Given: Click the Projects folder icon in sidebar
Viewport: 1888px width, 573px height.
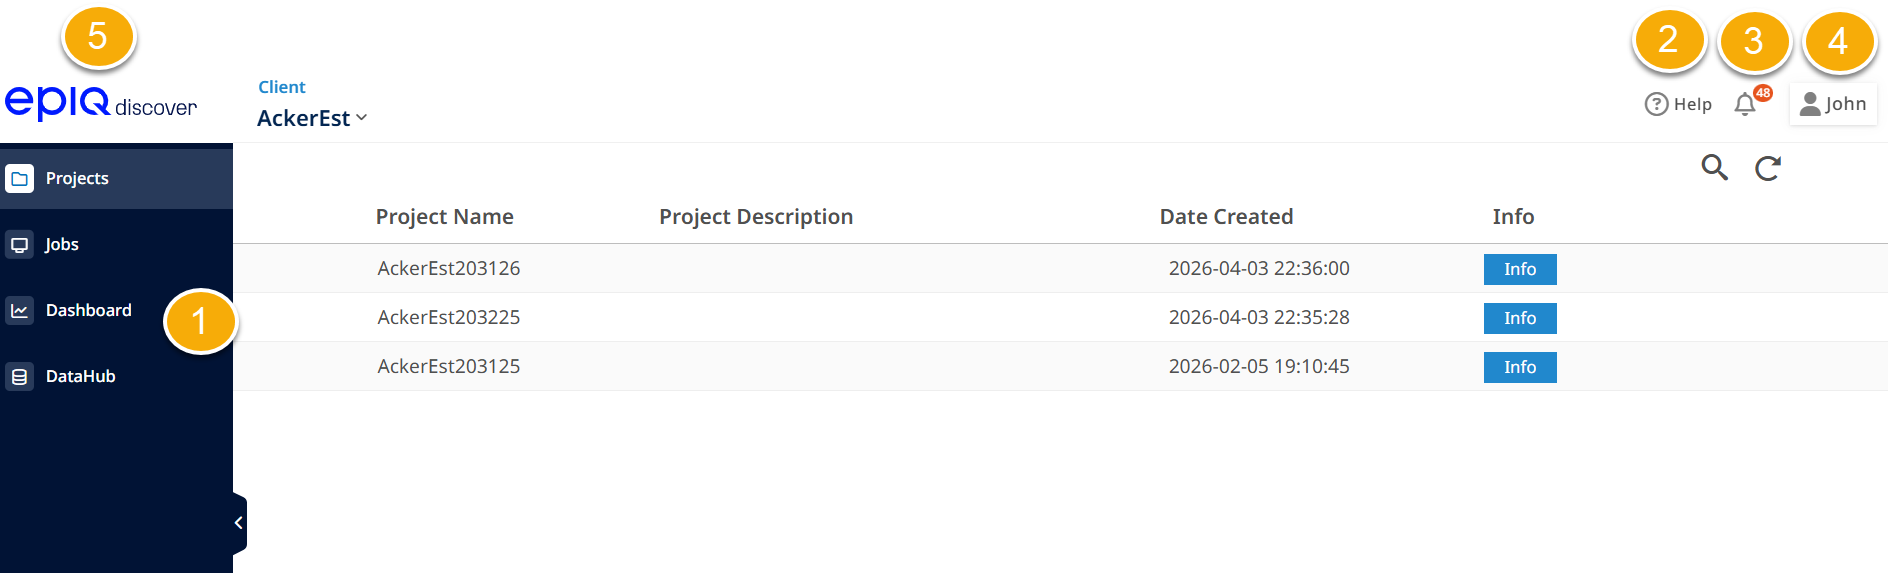Looking at the screenshot, I should [19, 178].
